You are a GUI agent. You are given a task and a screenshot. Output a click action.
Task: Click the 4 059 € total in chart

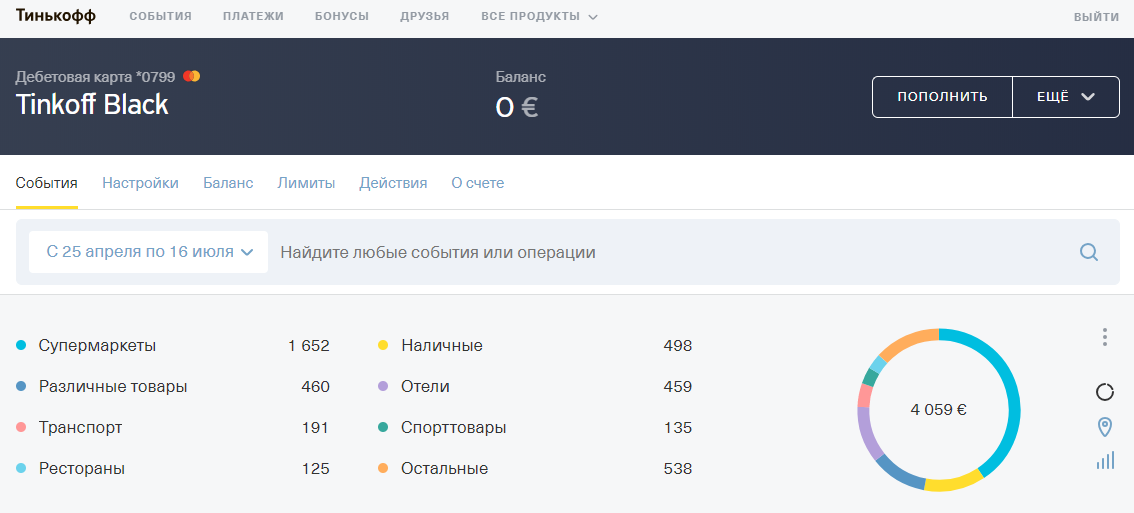pos(939,410)
